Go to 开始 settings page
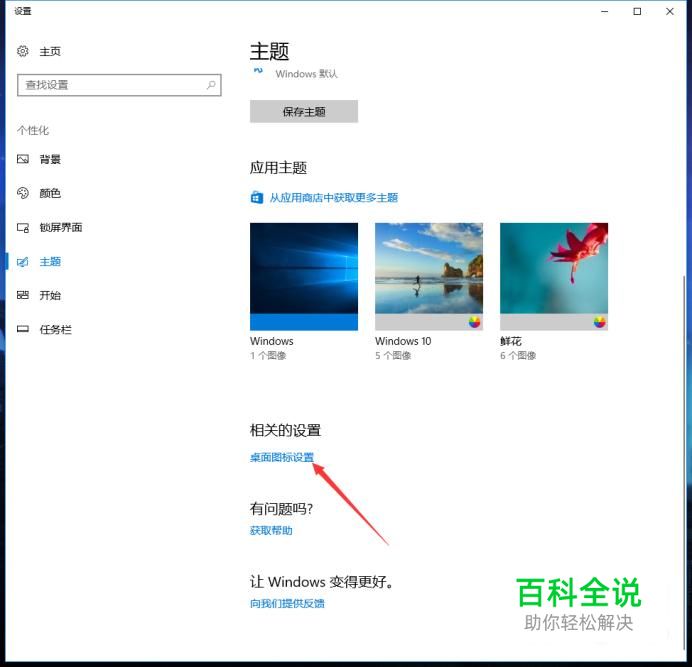 coord(50,295)
